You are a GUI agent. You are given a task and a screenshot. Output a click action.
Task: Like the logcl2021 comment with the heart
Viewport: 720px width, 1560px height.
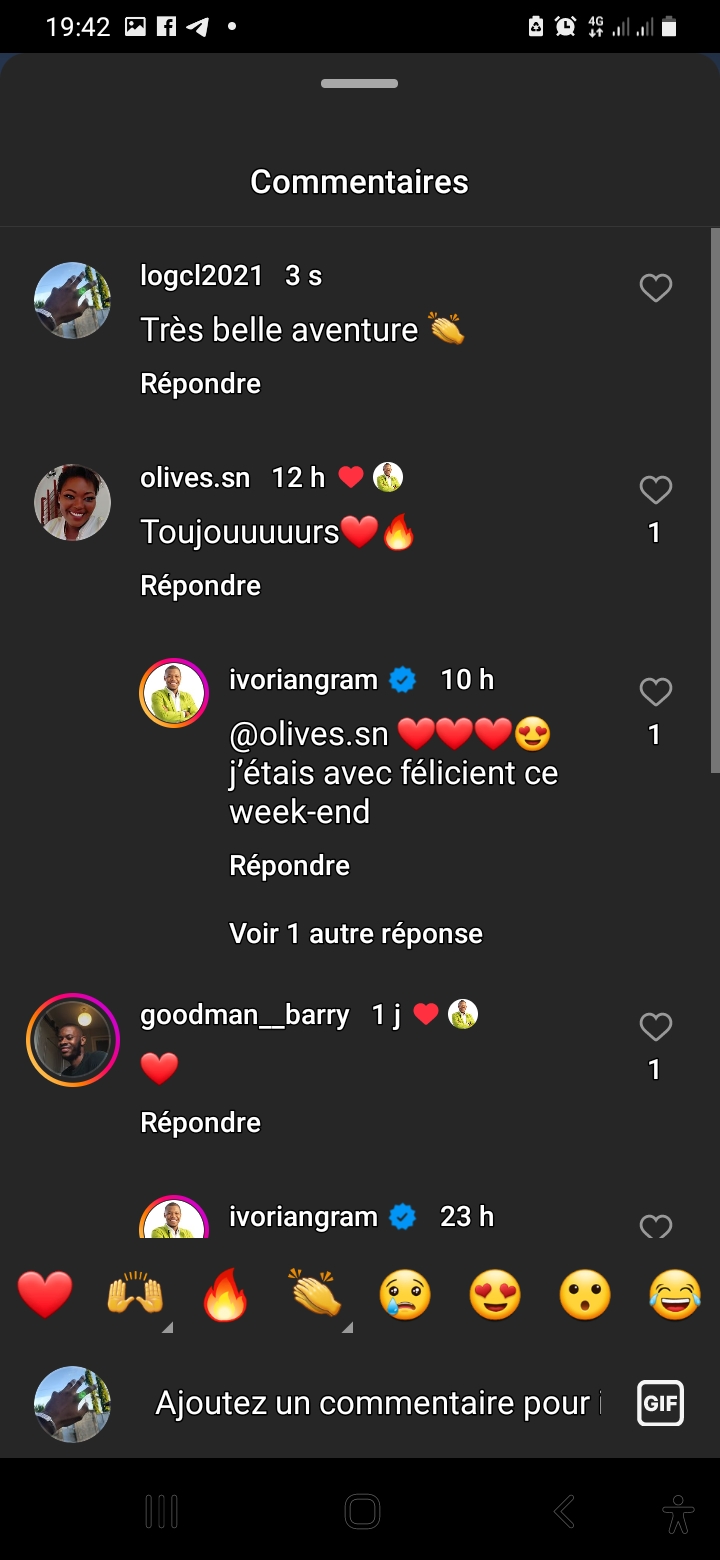(x=655, y=289)
